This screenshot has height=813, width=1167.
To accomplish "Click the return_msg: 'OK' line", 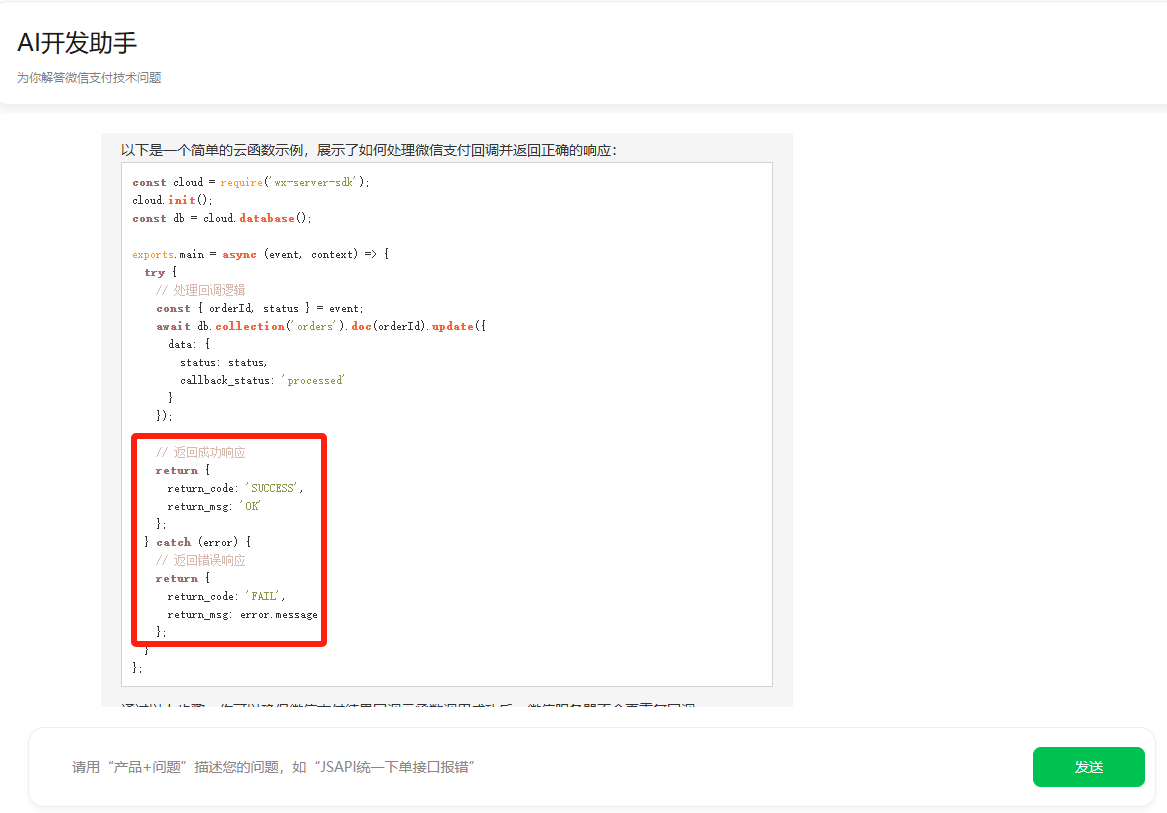I will (214, 506).
